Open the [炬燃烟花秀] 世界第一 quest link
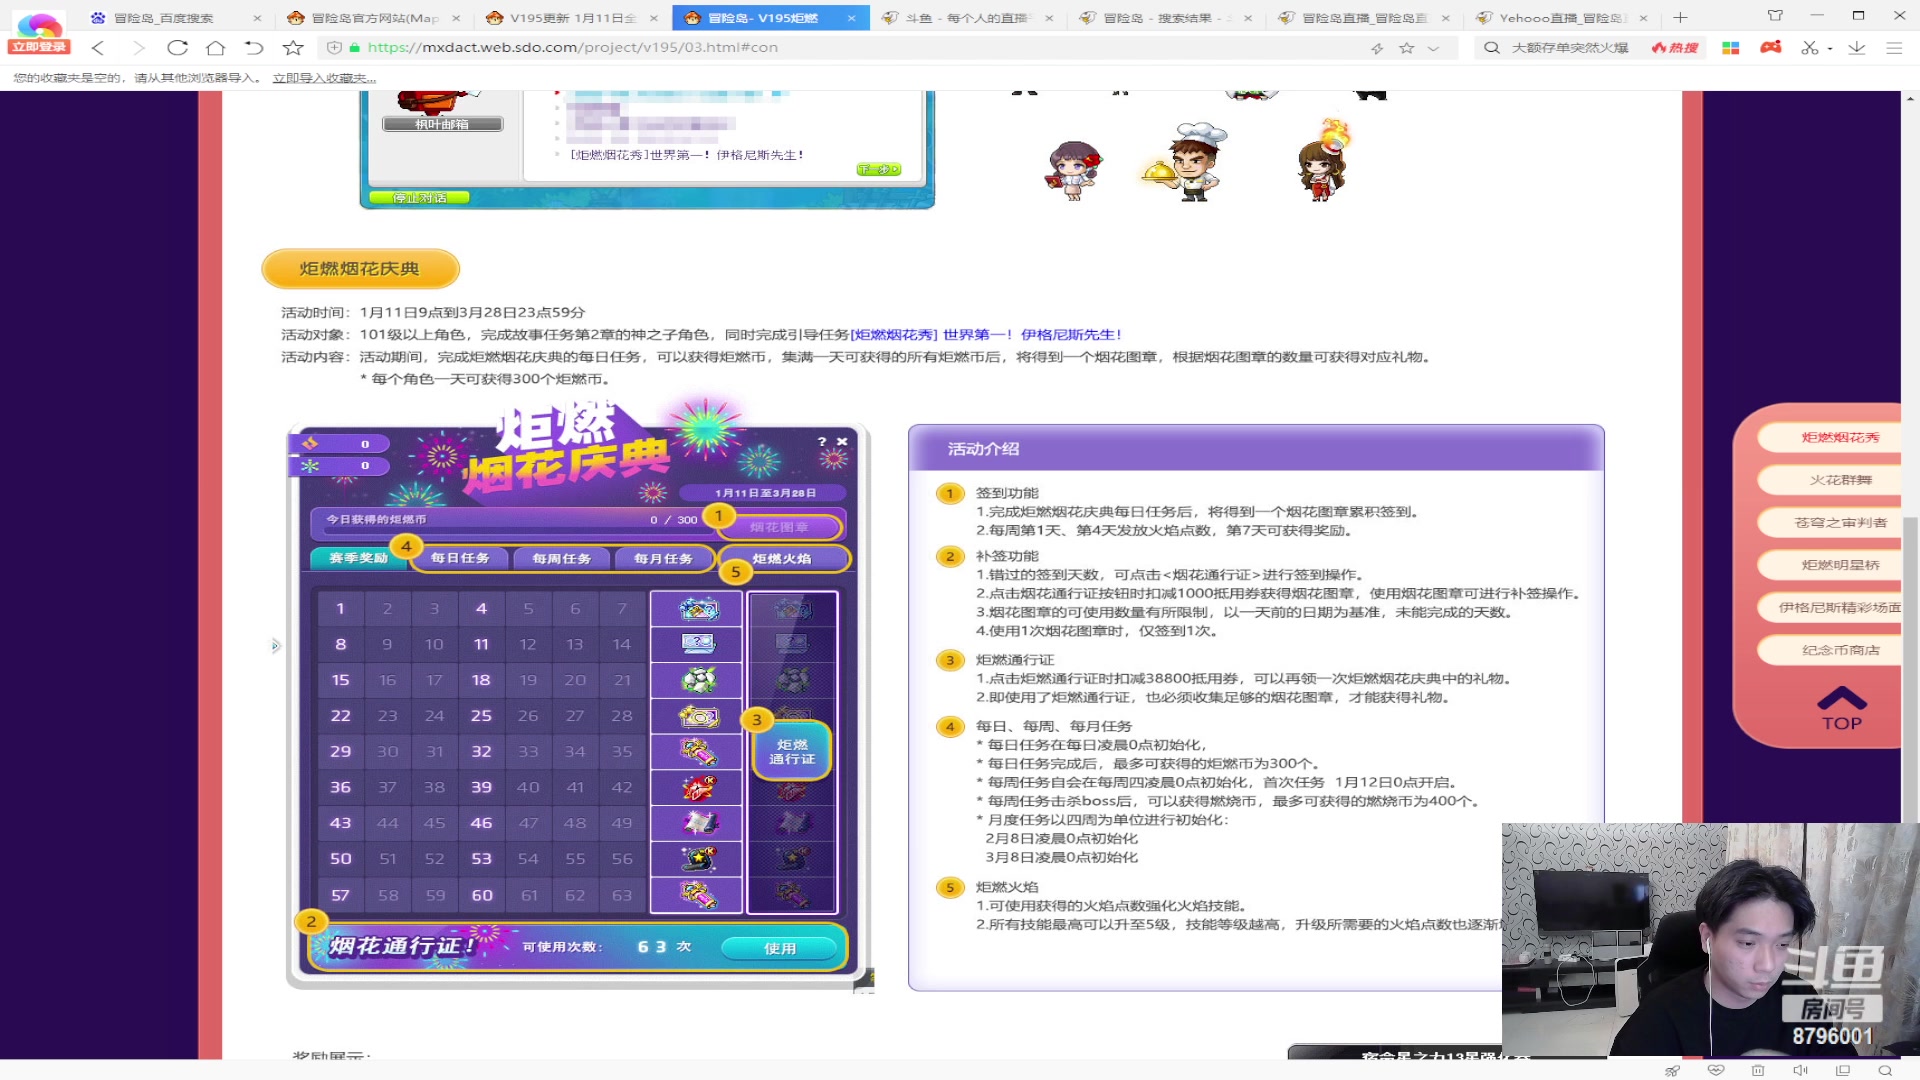Image resolution: width=1920 pixels, height=1080 pixels. tap(986, 335)
